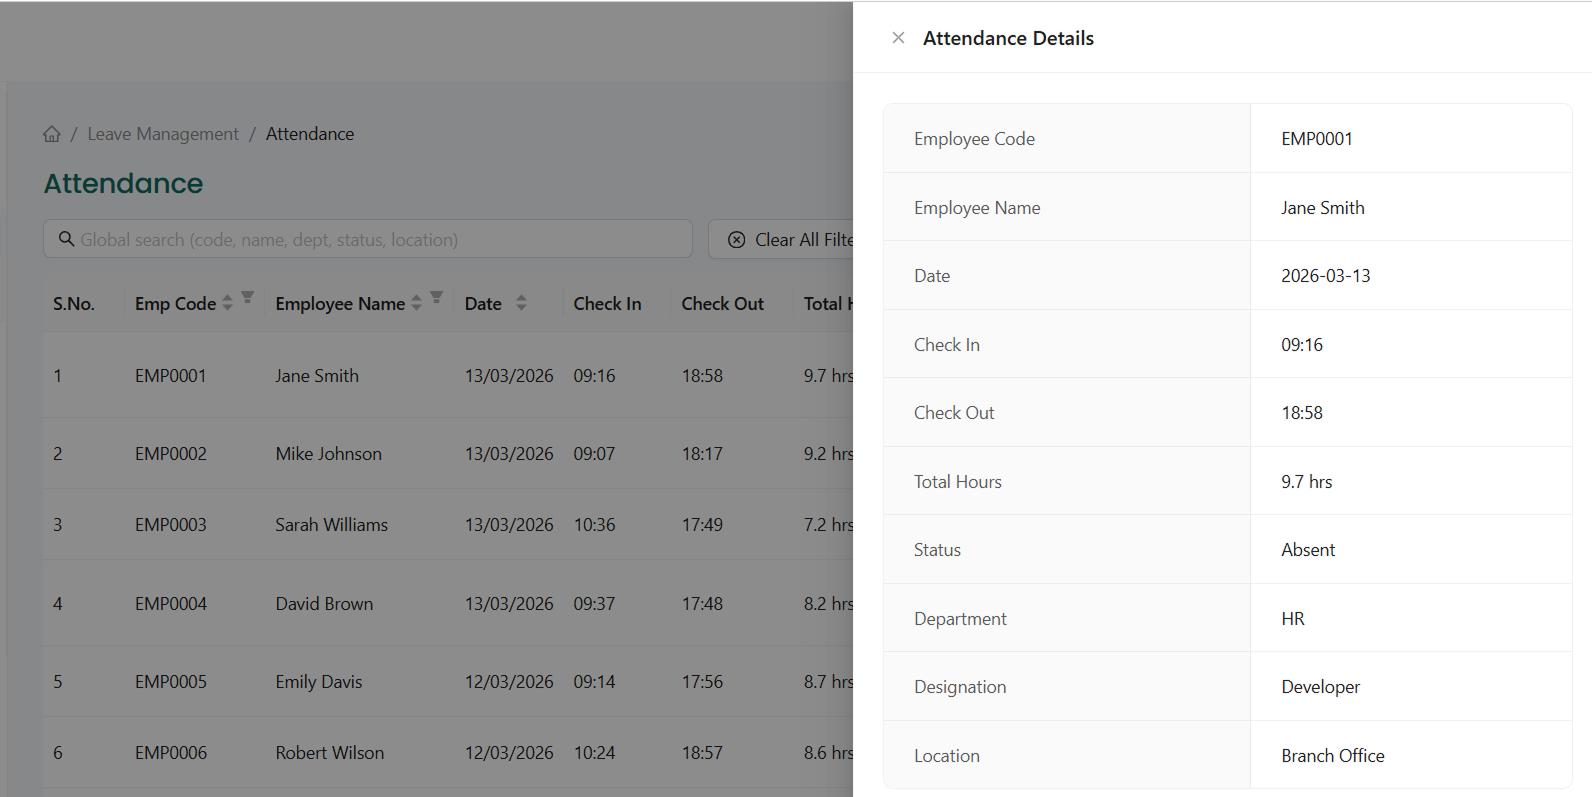
Task: Select the David Brown row
Action: pyautogui.click(x=324, y=604)
